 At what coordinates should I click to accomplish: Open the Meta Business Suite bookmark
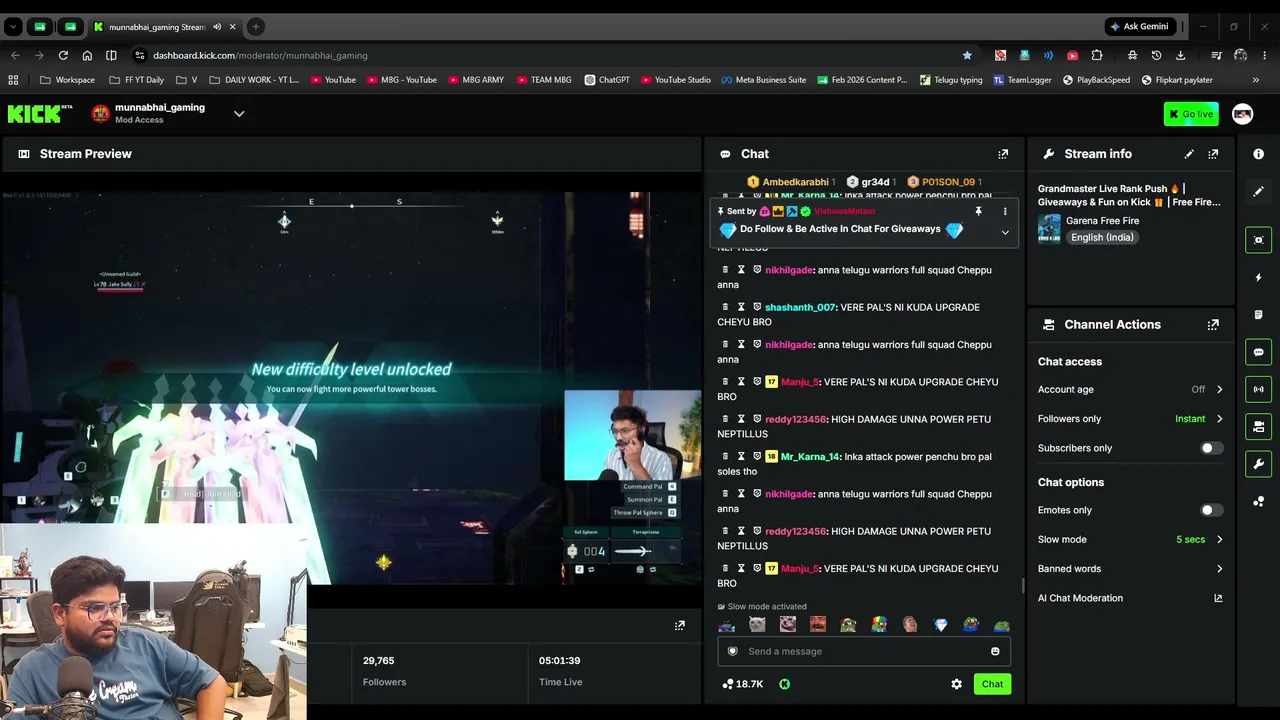coord(763,80)
